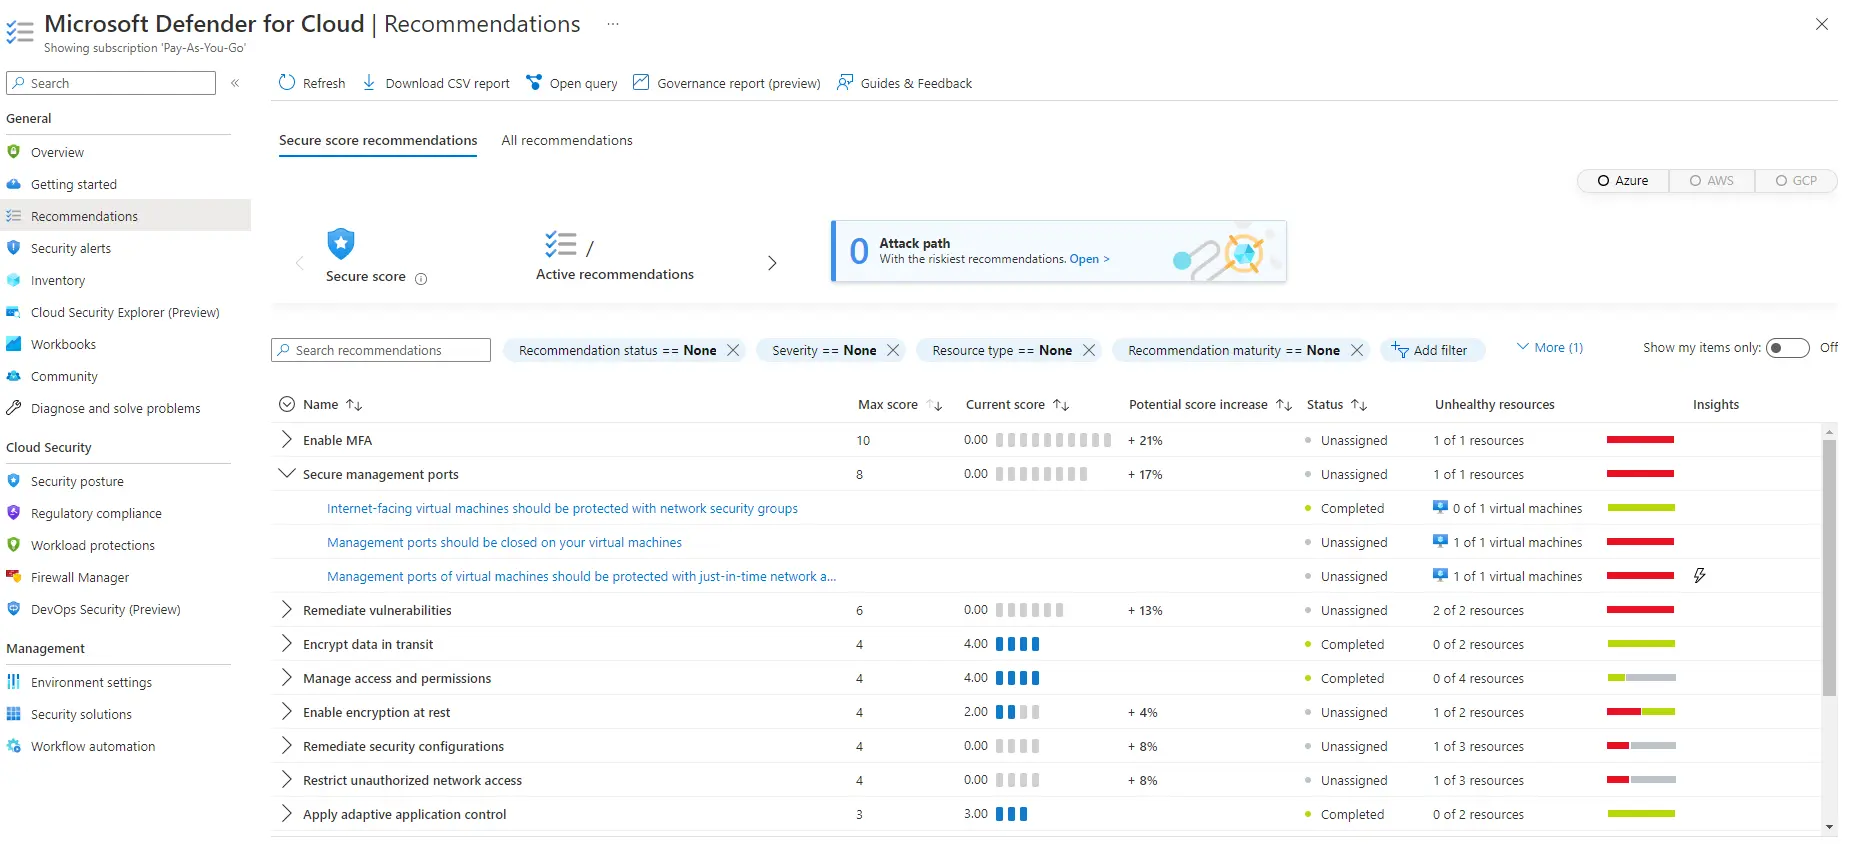Open Cloud Security Explorer (Preview)

(124, 312)
